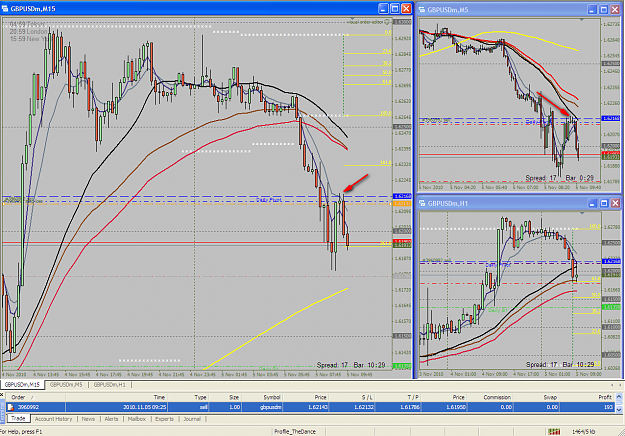Maximize the GBPUSDm,M15 chart window

395,8
